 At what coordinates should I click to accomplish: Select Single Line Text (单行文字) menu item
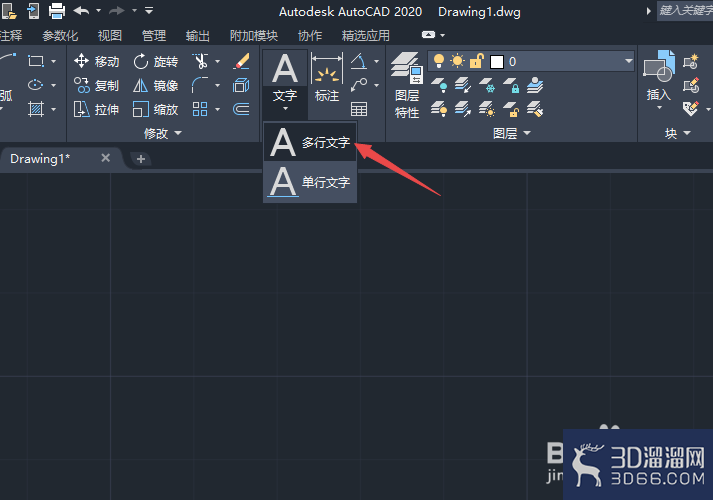(x=310, y=182)
